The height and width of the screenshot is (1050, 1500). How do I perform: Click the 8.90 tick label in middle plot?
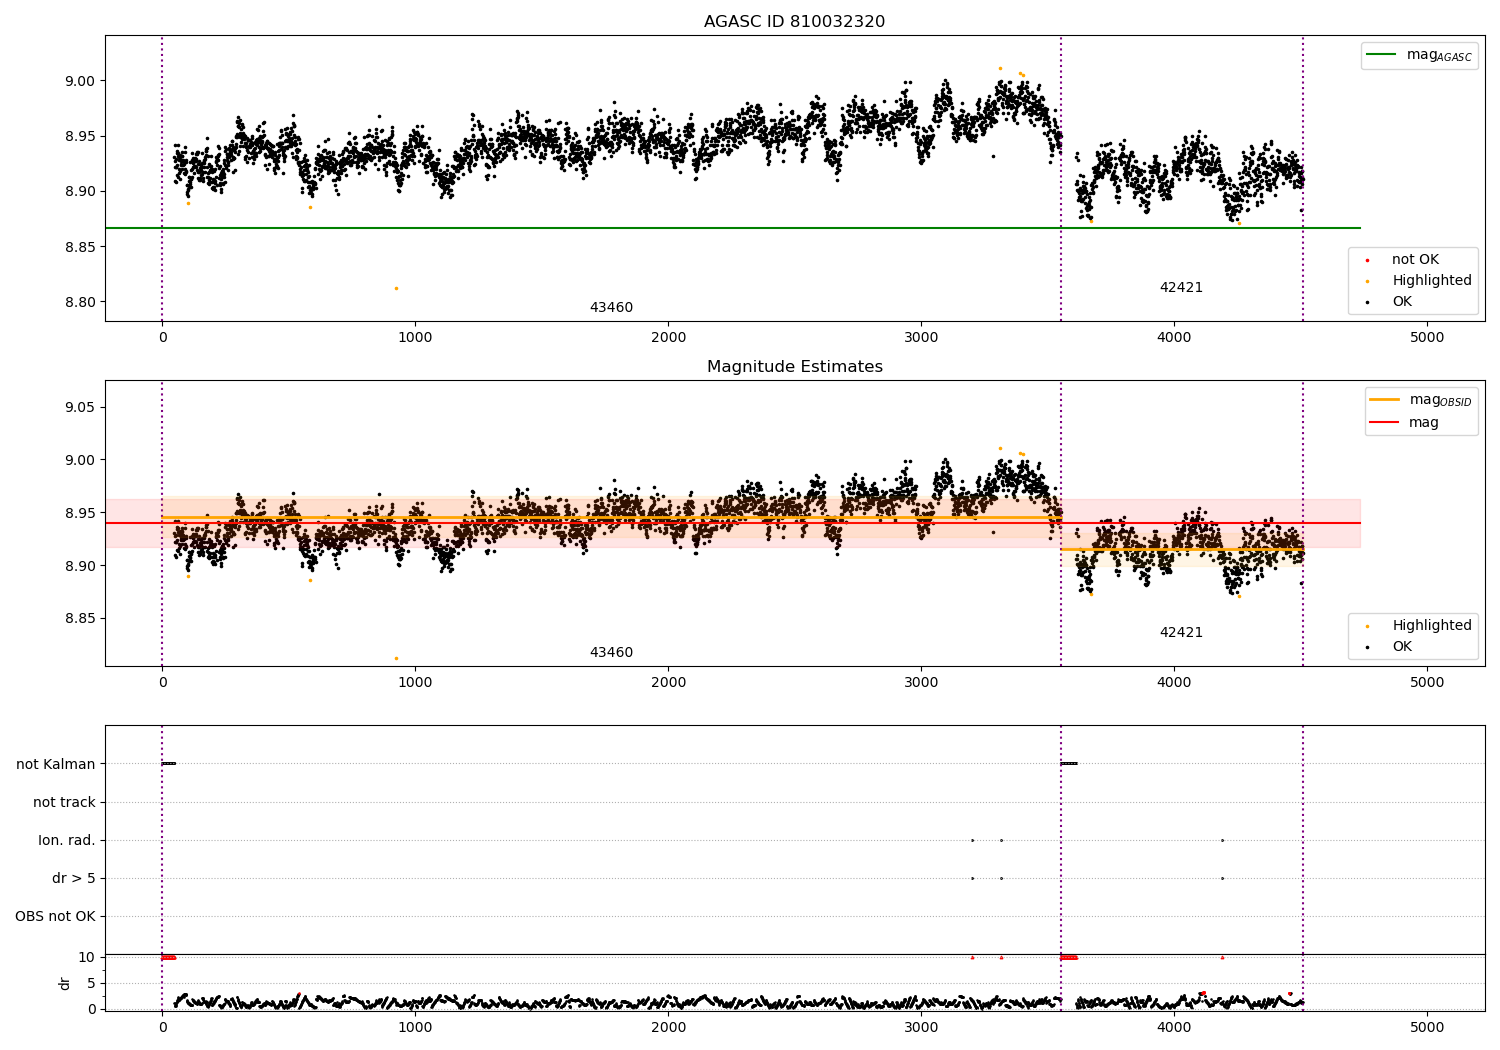click(x=79, y=566)
